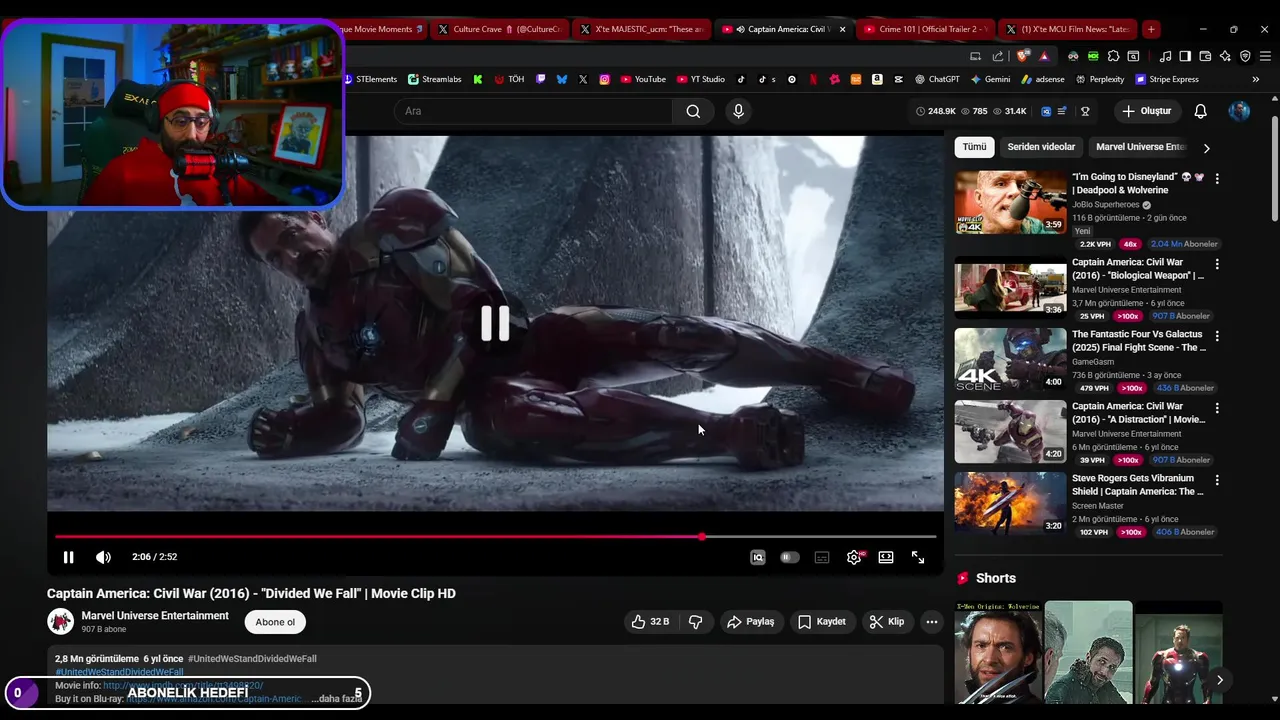This screenshot has width=1280, height=720.
Task: Click the Klip scissors button
Action: [887, 622]
